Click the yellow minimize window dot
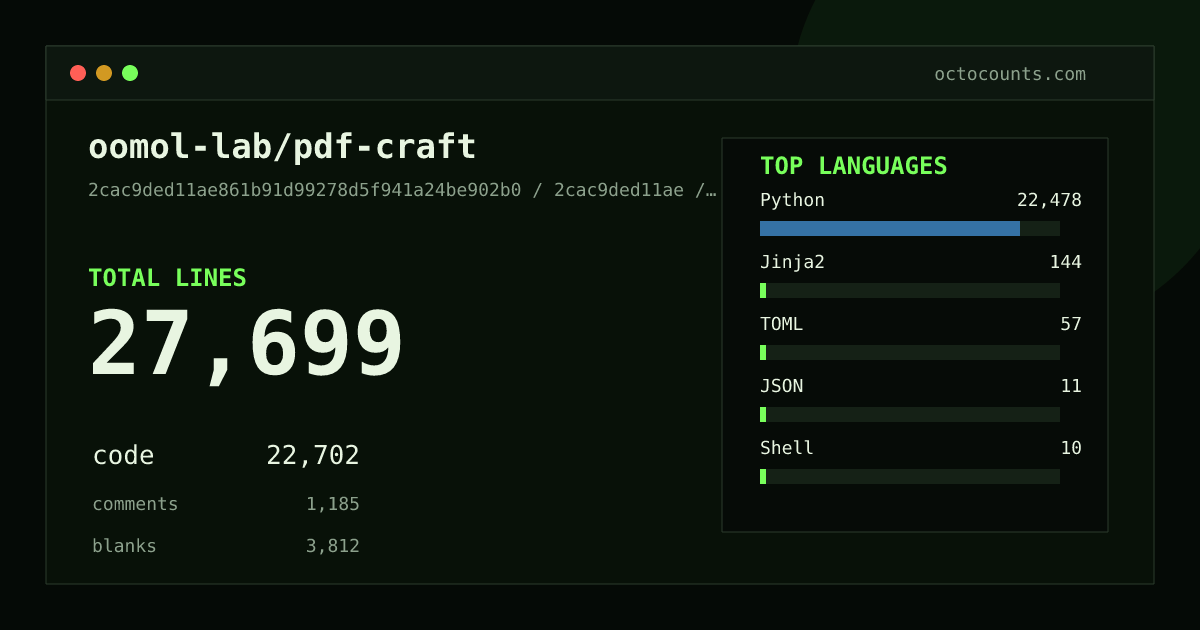 tap(104, 73)
